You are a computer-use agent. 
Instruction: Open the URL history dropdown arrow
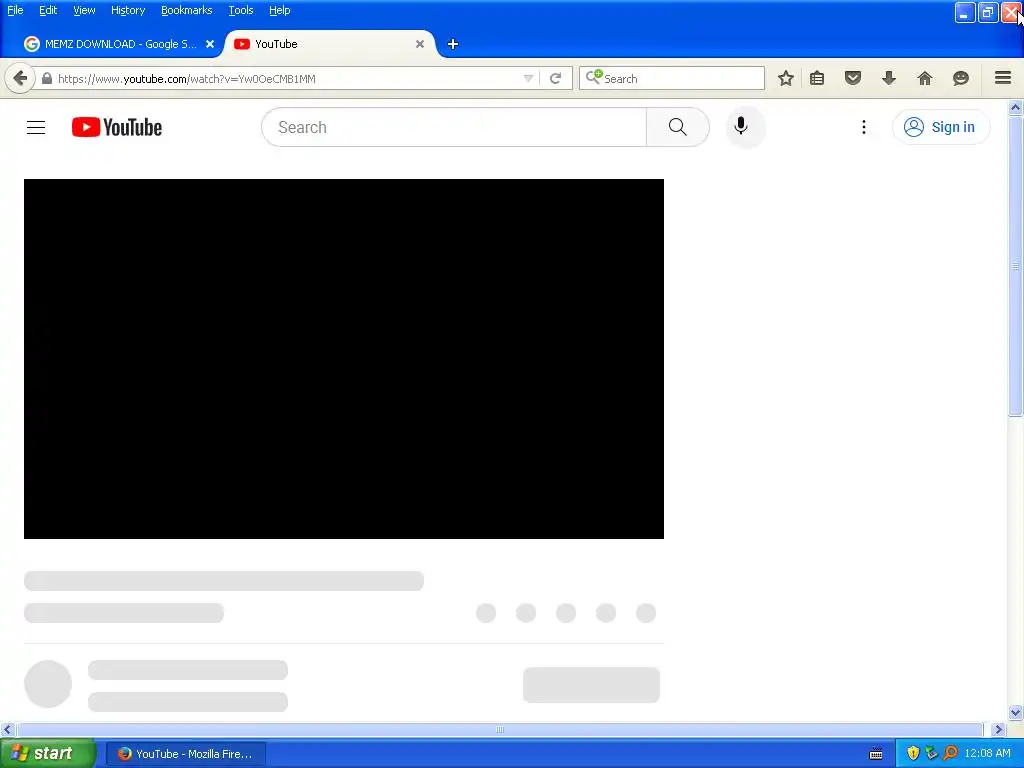pos(528,78)
